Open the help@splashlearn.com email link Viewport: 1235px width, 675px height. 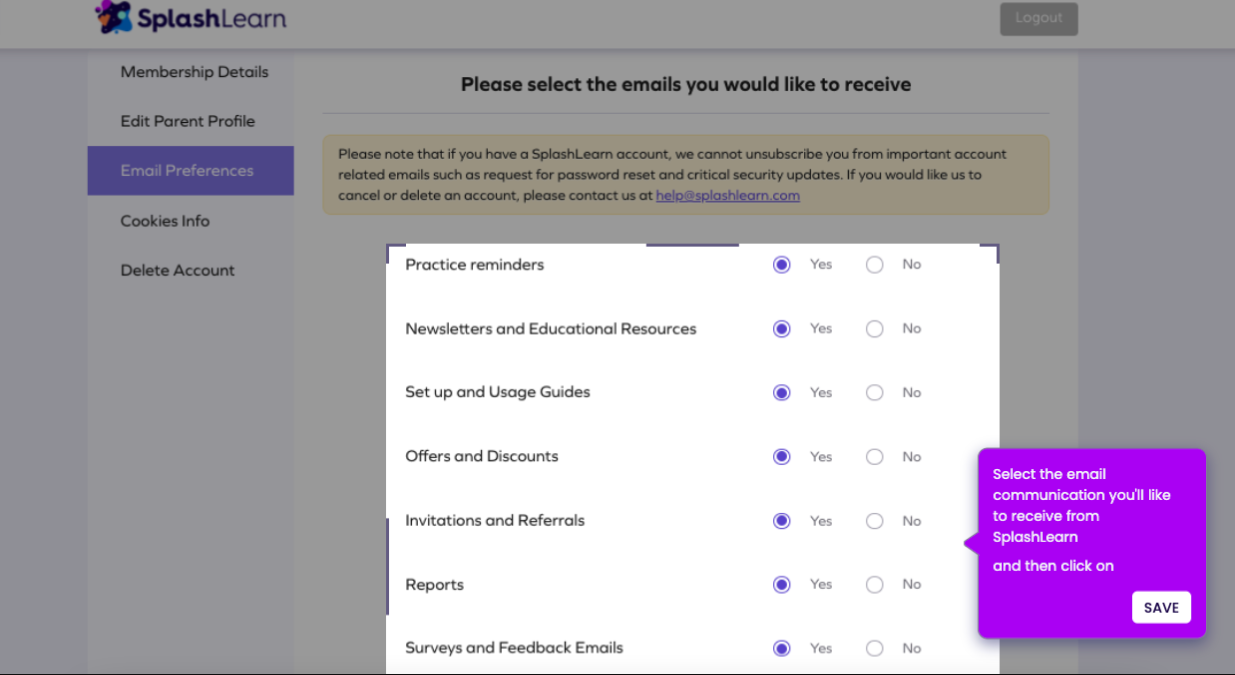pos(727,195)
